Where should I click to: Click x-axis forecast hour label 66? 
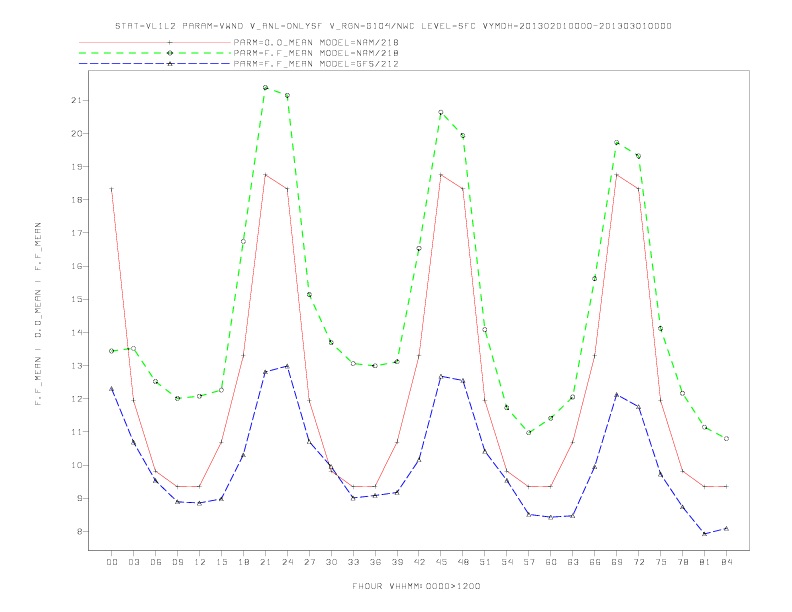[595, 562]
